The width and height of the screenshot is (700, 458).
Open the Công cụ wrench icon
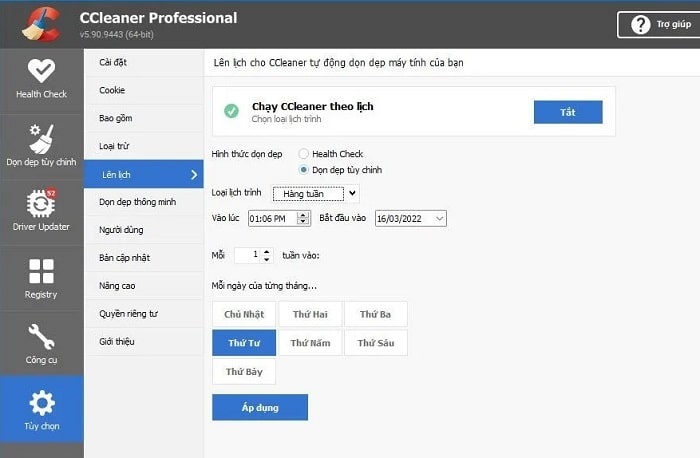[41, 336]
